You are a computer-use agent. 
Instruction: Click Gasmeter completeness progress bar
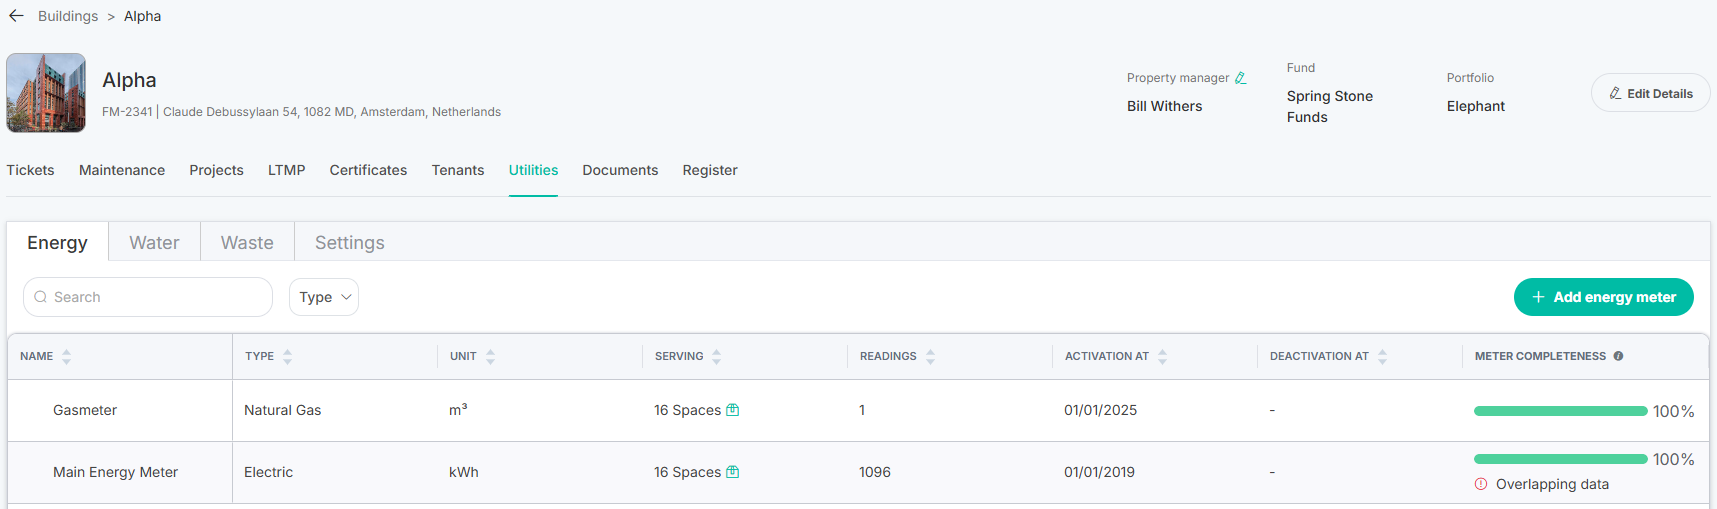click(1560, 411)
